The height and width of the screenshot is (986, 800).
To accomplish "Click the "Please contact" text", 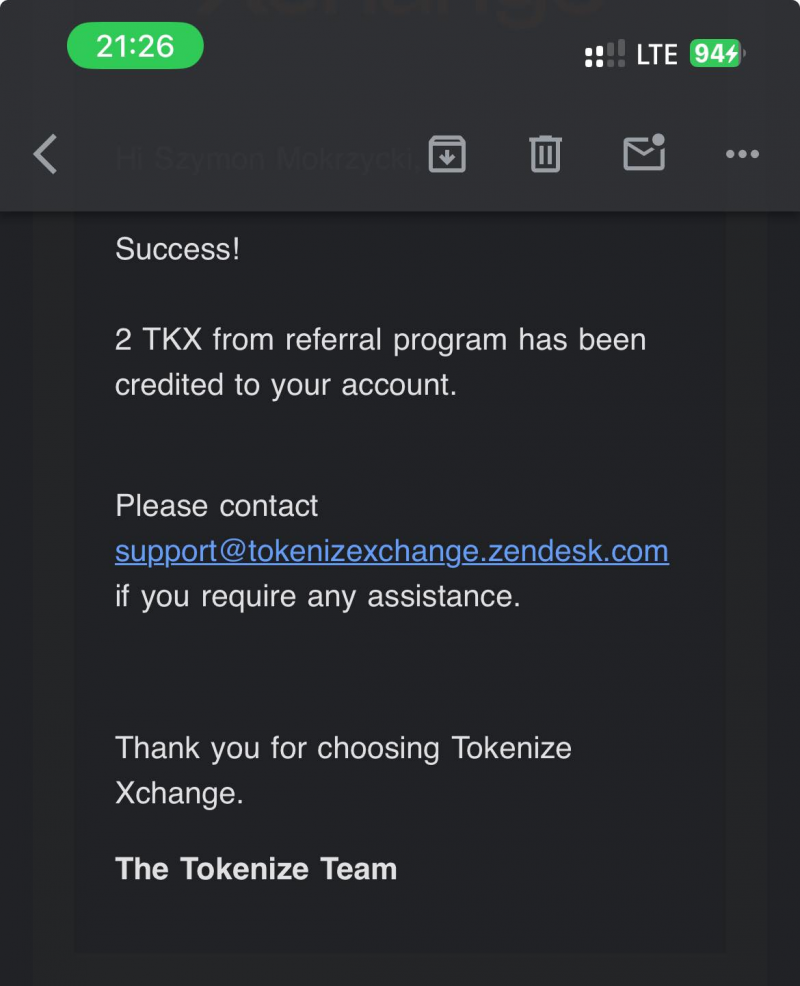I will pyautogui.click(x=216, y=506).
